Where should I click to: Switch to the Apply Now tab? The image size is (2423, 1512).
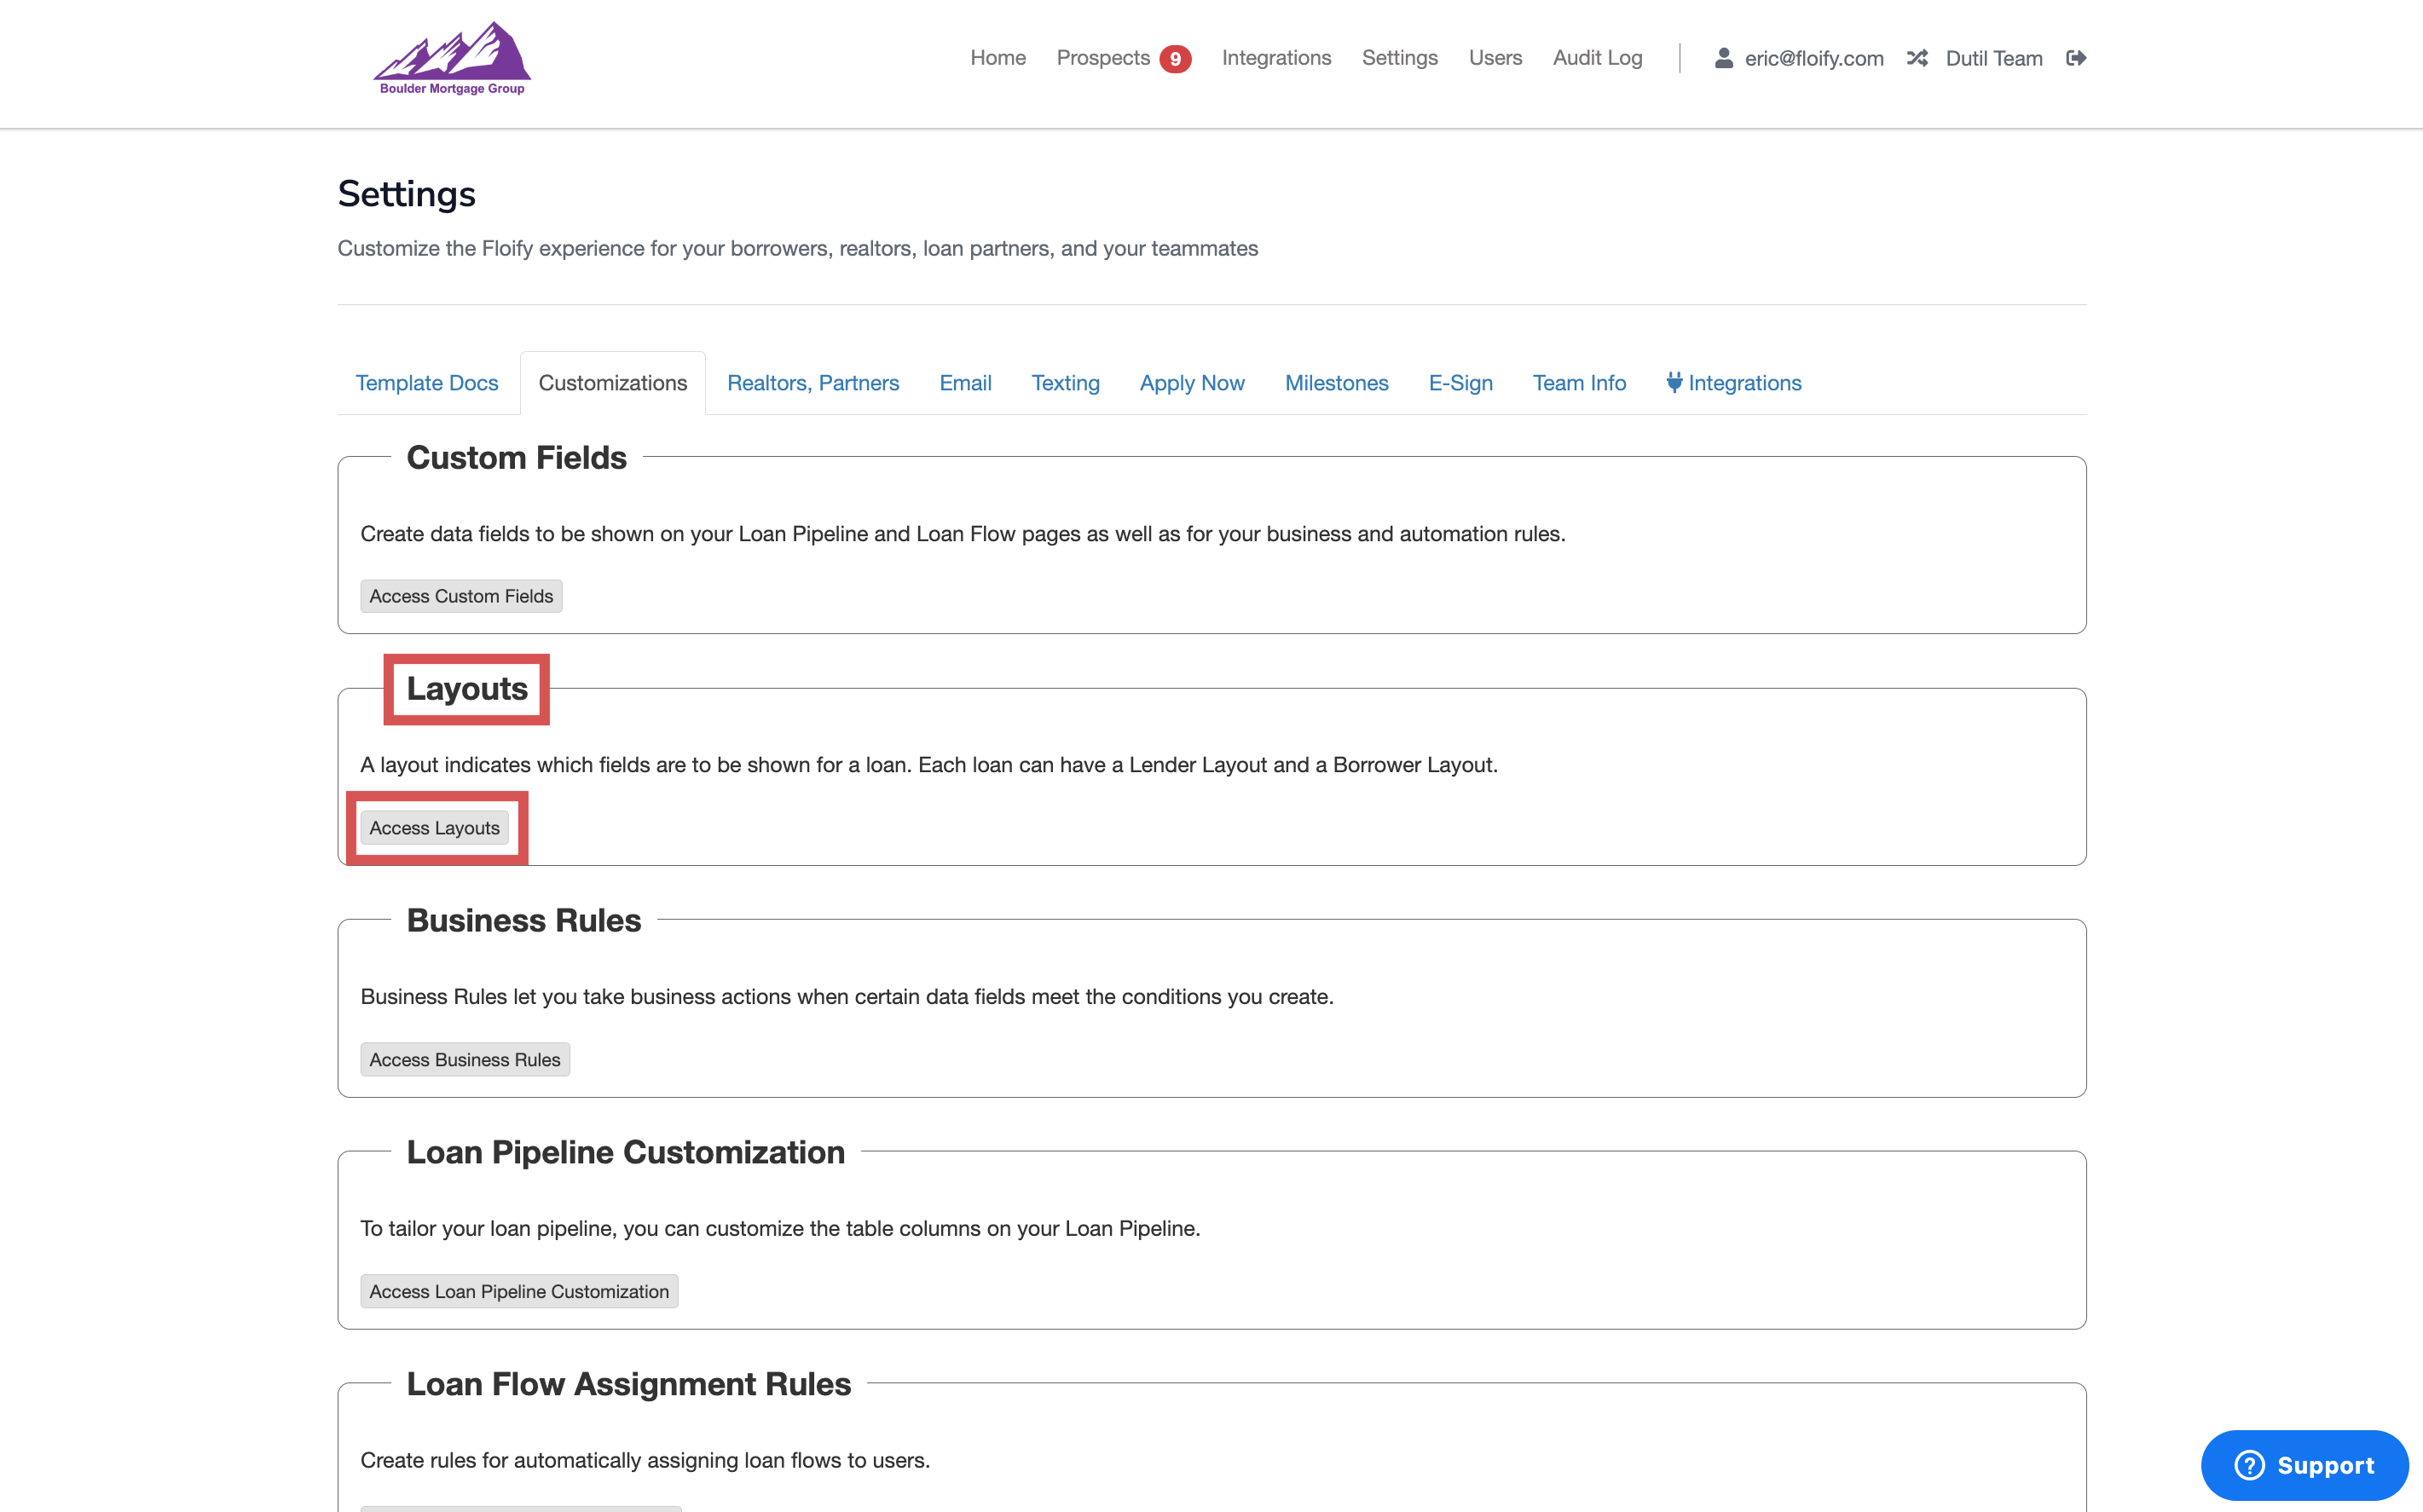1192,383
